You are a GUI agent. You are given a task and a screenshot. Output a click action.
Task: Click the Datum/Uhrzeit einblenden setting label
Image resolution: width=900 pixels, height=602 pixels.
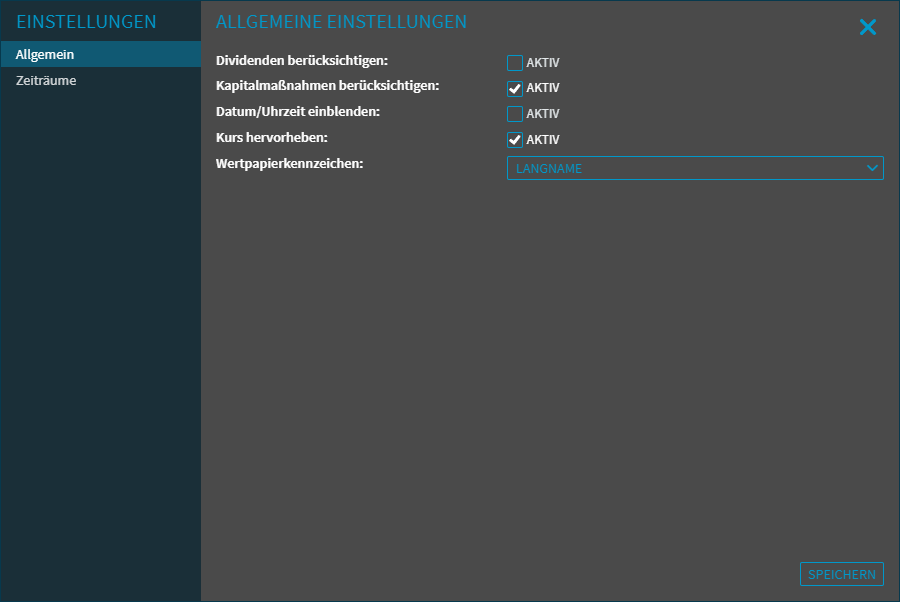(298, 111)
